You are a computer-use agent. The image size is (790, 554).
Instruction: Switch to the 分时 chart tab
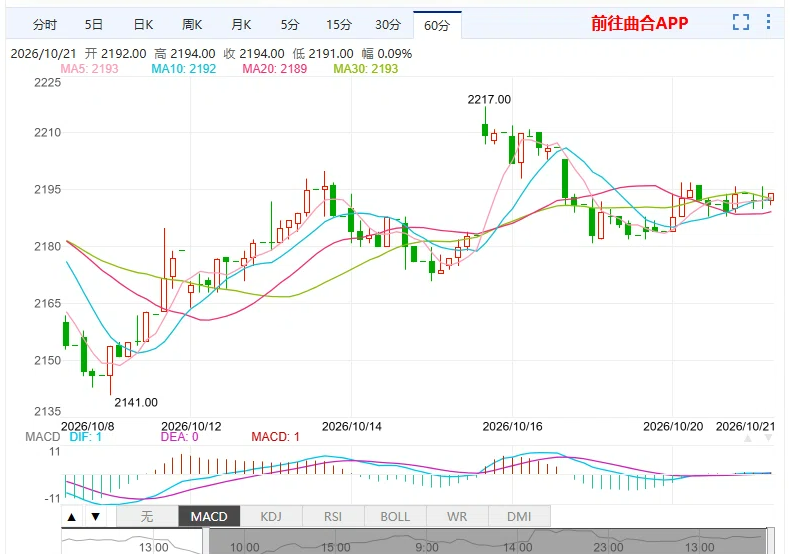(x=45, y=25)
